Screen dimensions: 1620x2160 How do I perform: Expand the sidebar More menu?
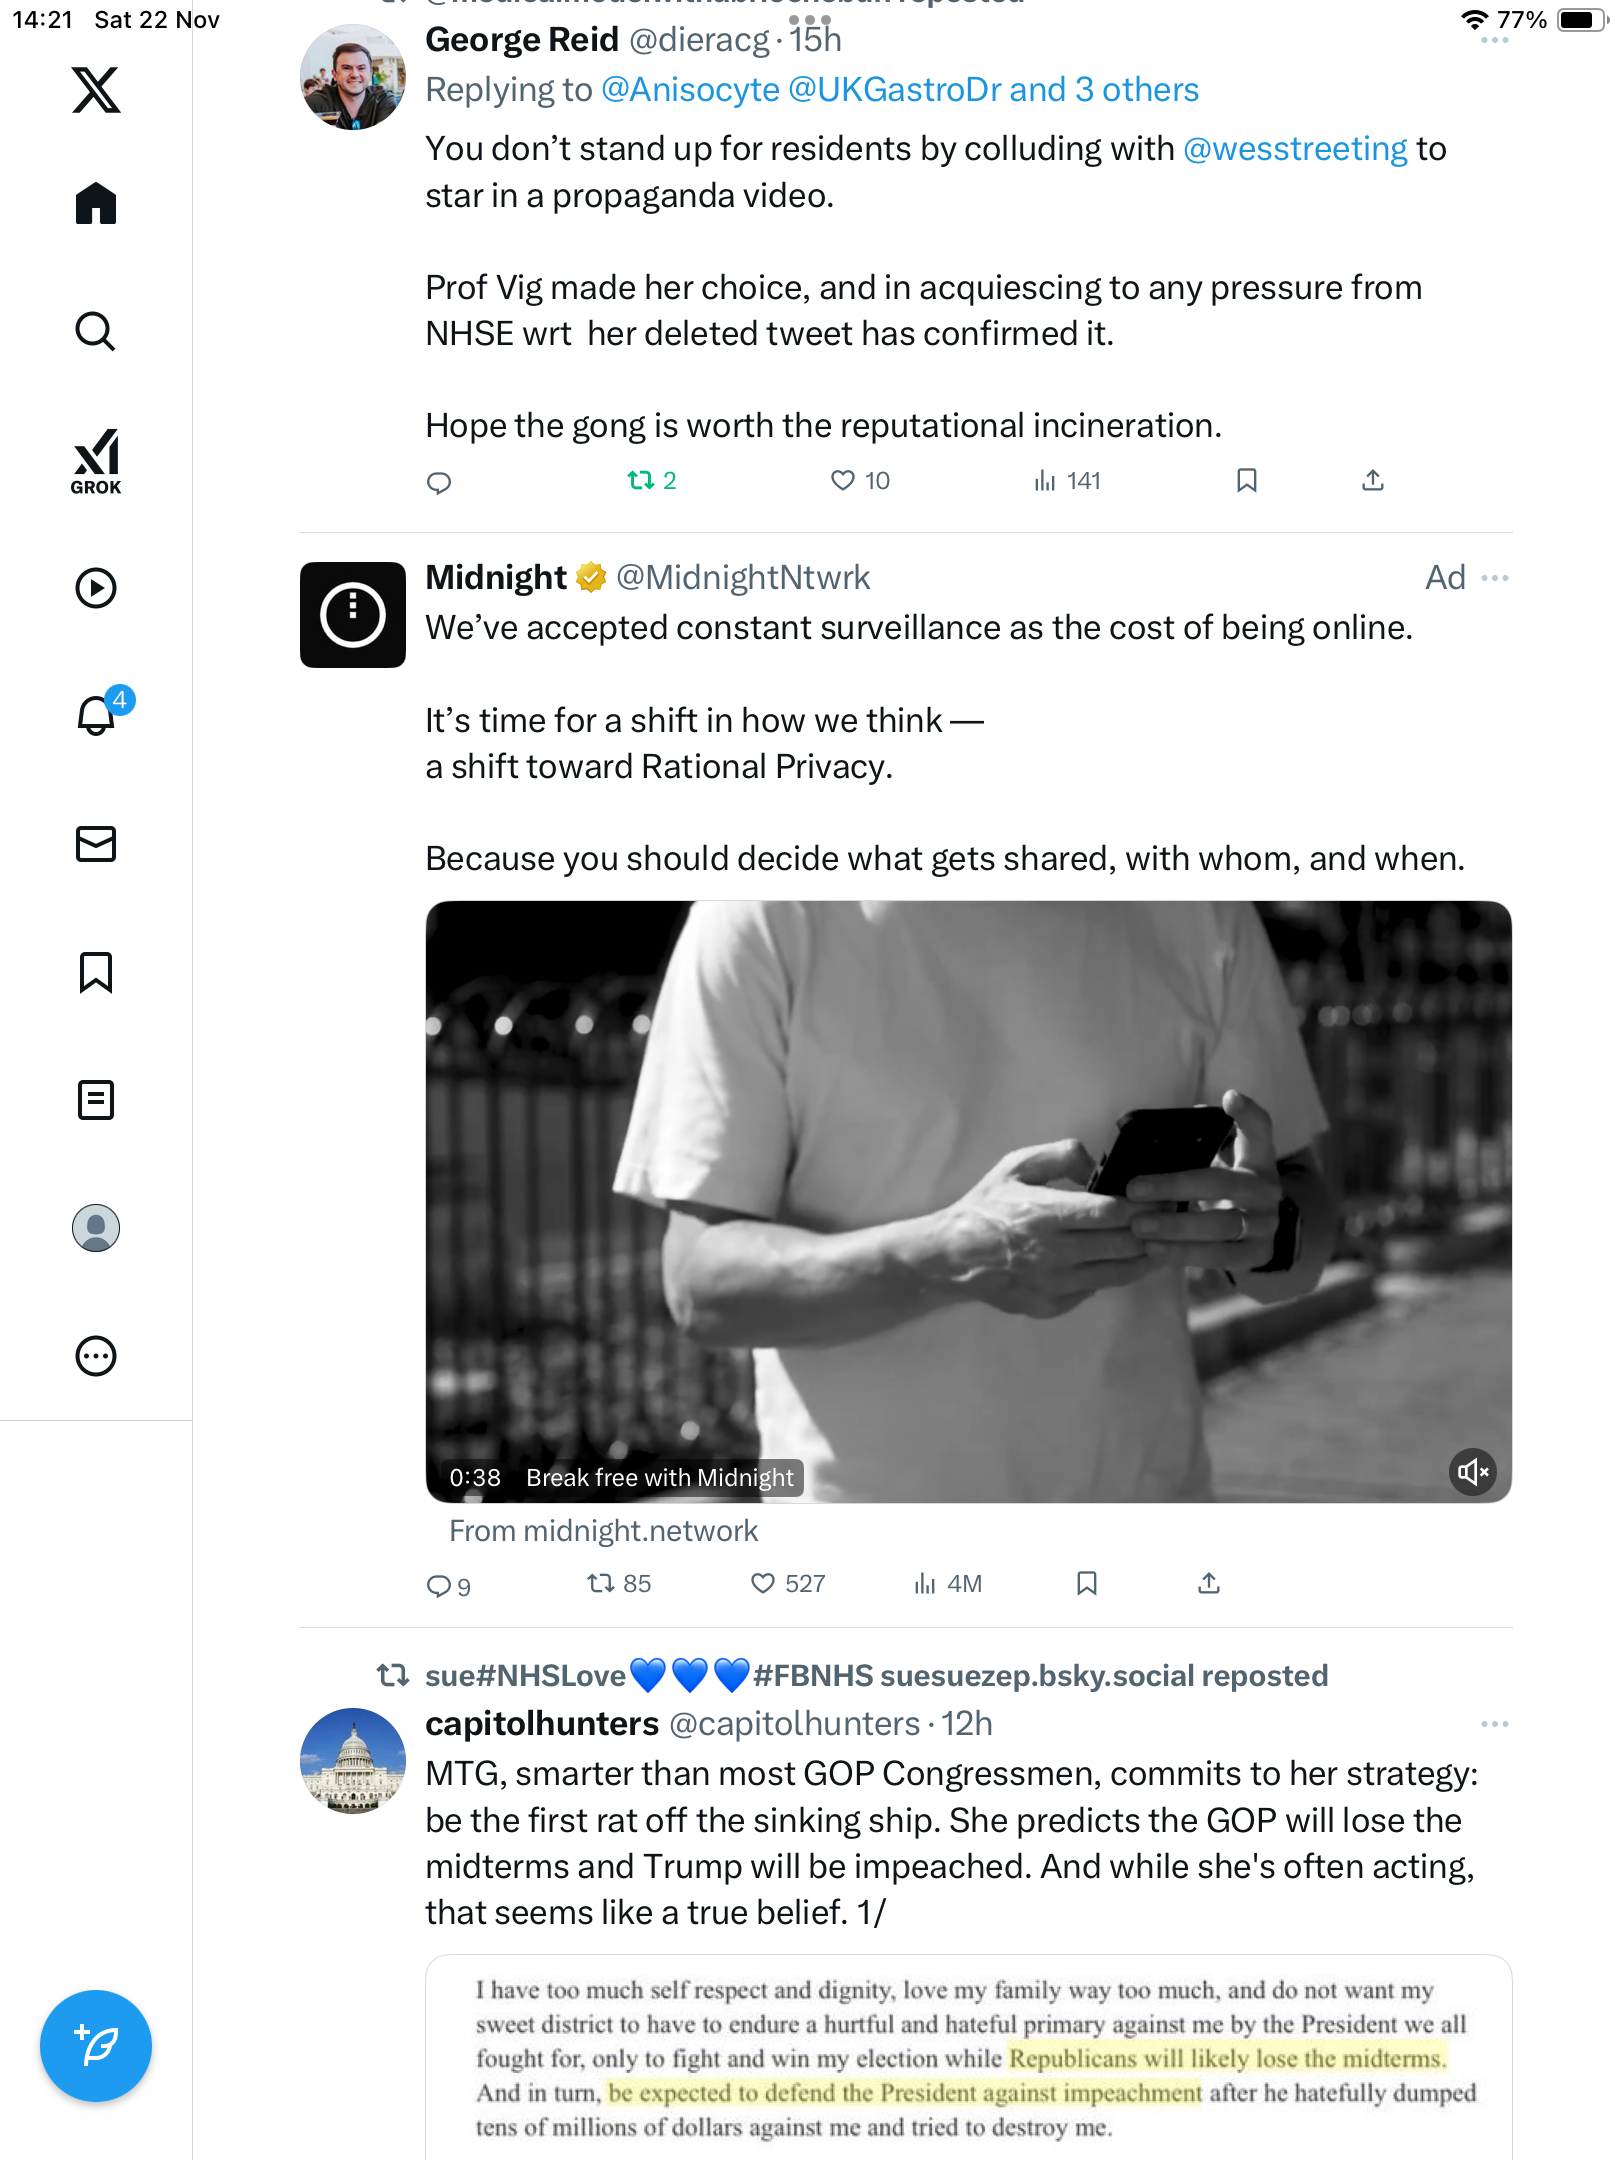pyautogui.click(x=96, y=1356)
